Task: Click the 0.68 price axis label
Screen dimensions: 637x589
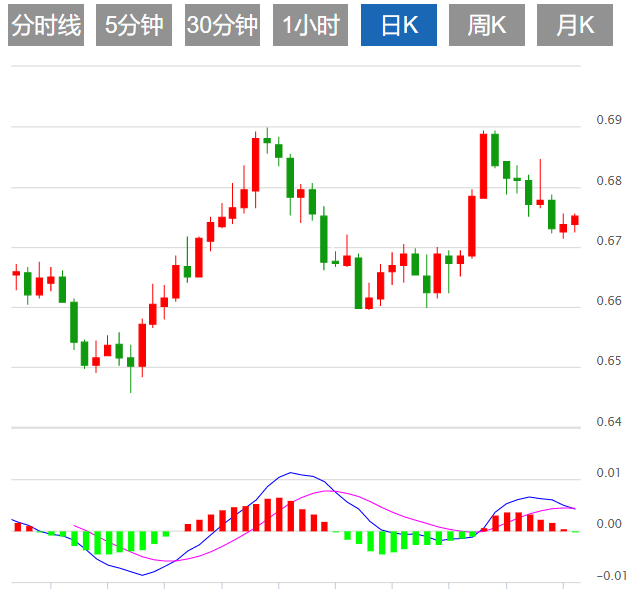Action: point(609,180)
